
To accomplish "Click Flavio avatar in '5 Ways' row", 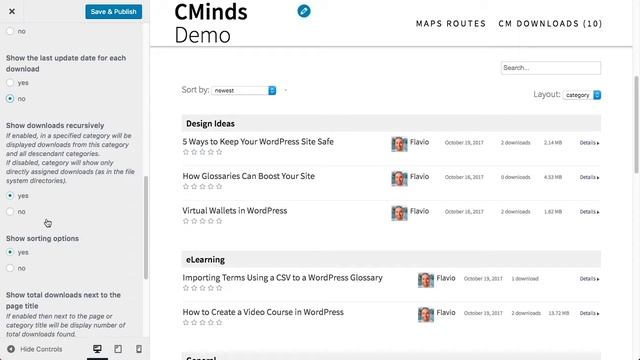I will pyautogui.click(x=399, y=144).
